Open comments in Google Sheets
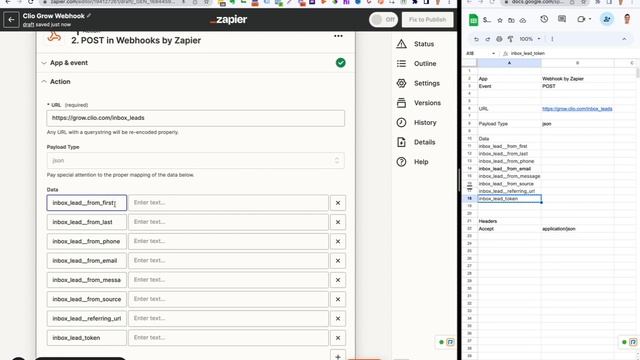 coord(562,19)
